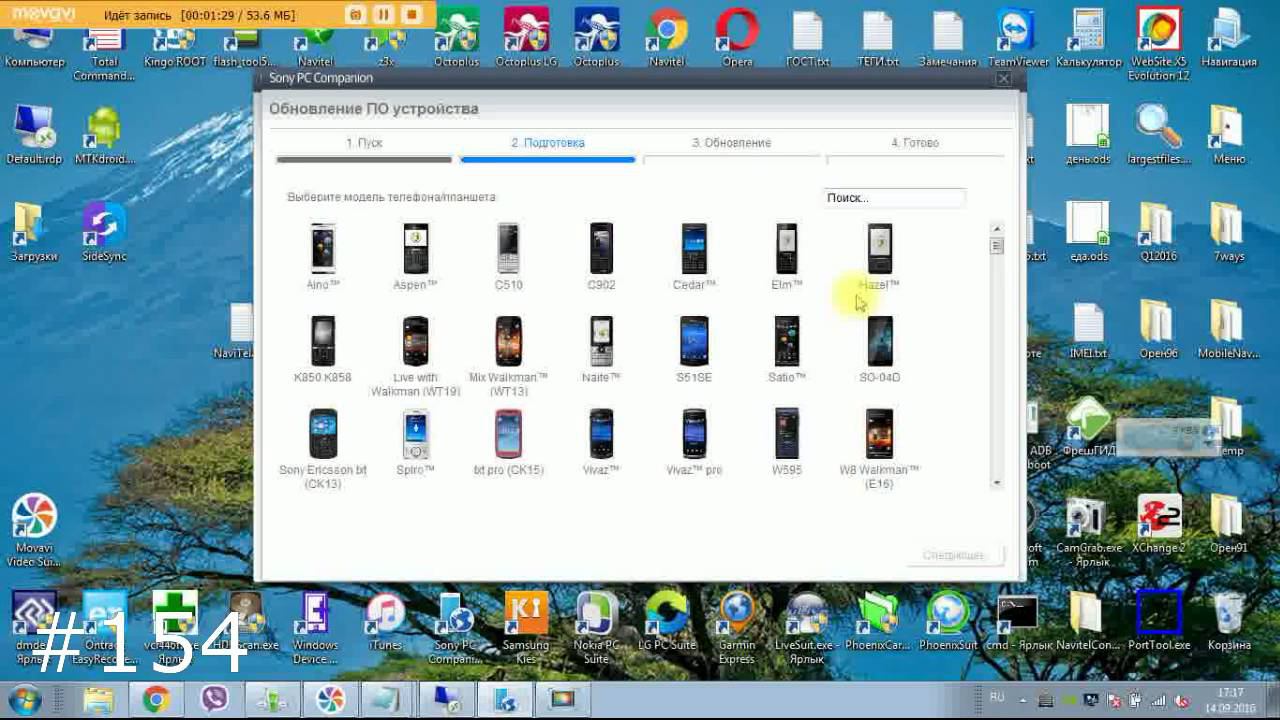The height and width of the screenshot is (720, 1280).
Task: Choose the C510 phone thumbnail
Action: [508, 257]
